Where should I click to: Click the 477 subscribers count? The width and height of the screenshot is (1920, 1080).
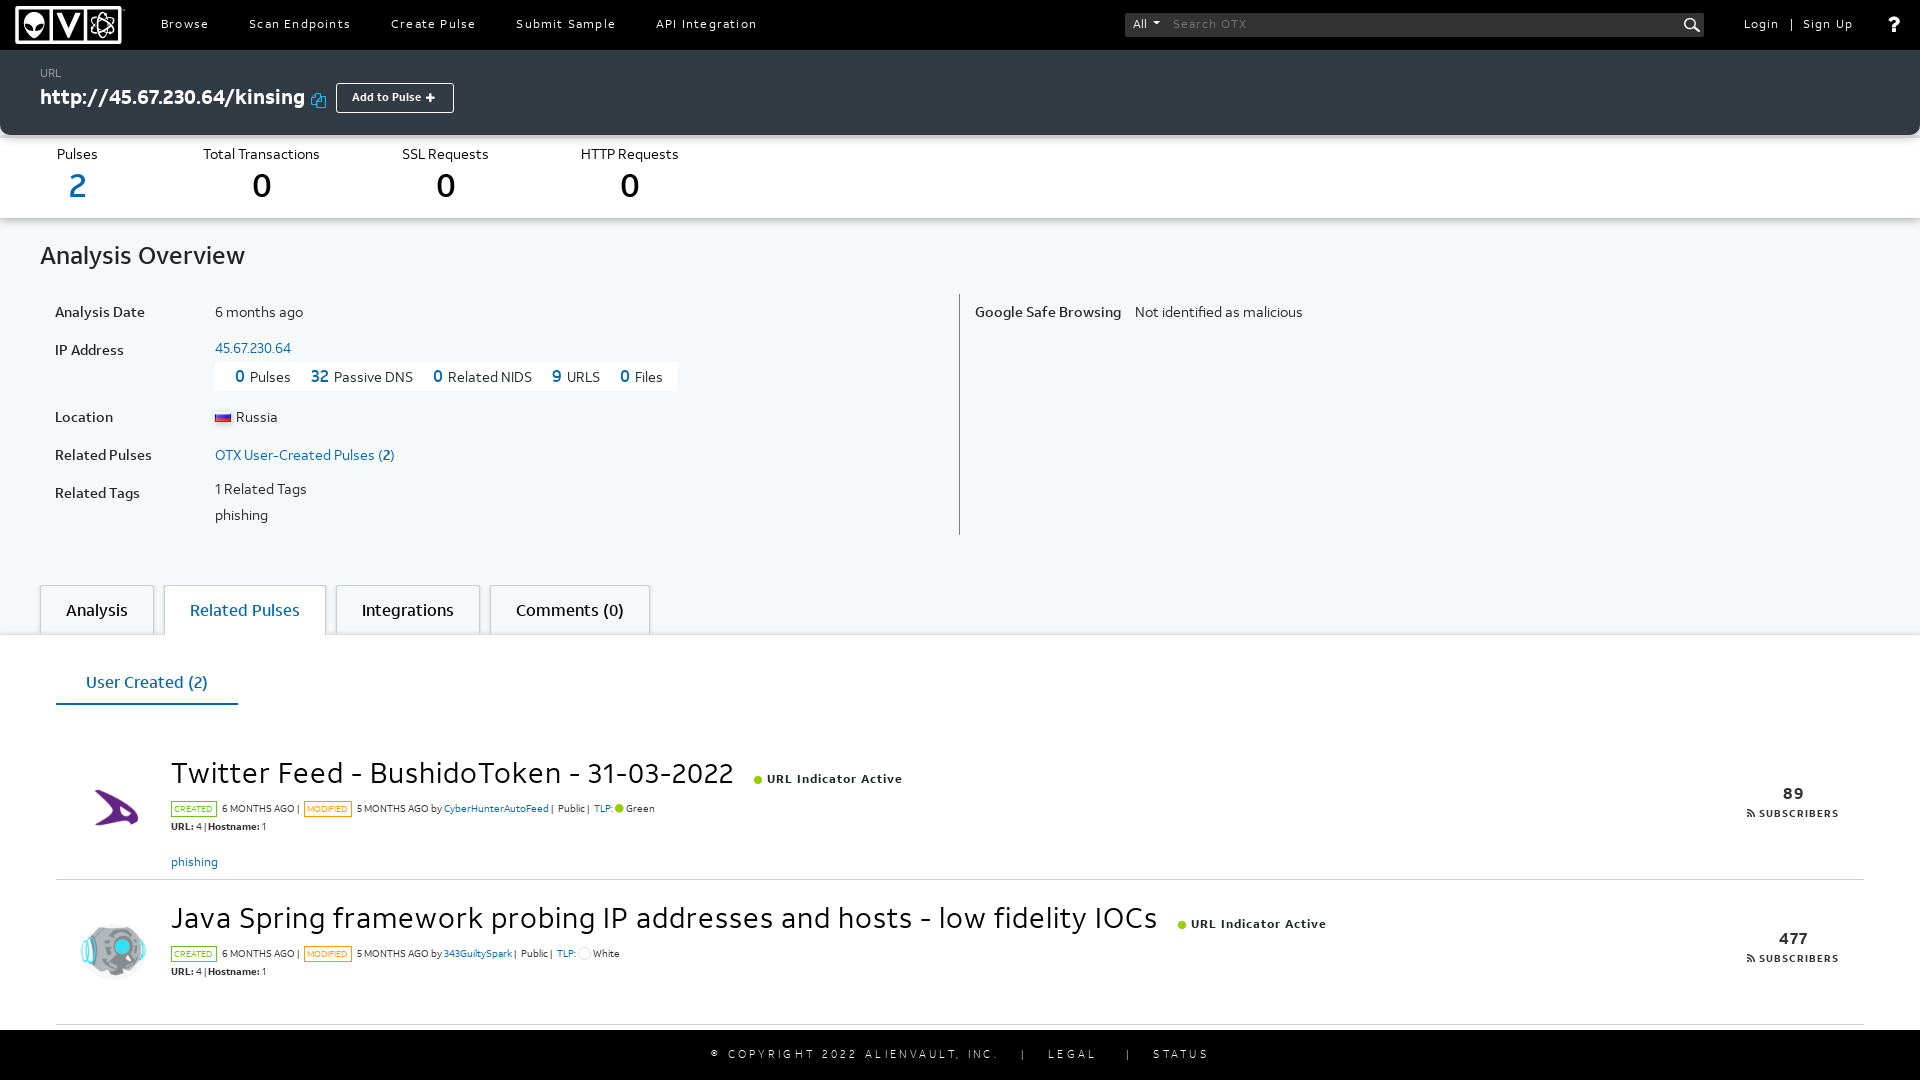[x=1793, y=939]
